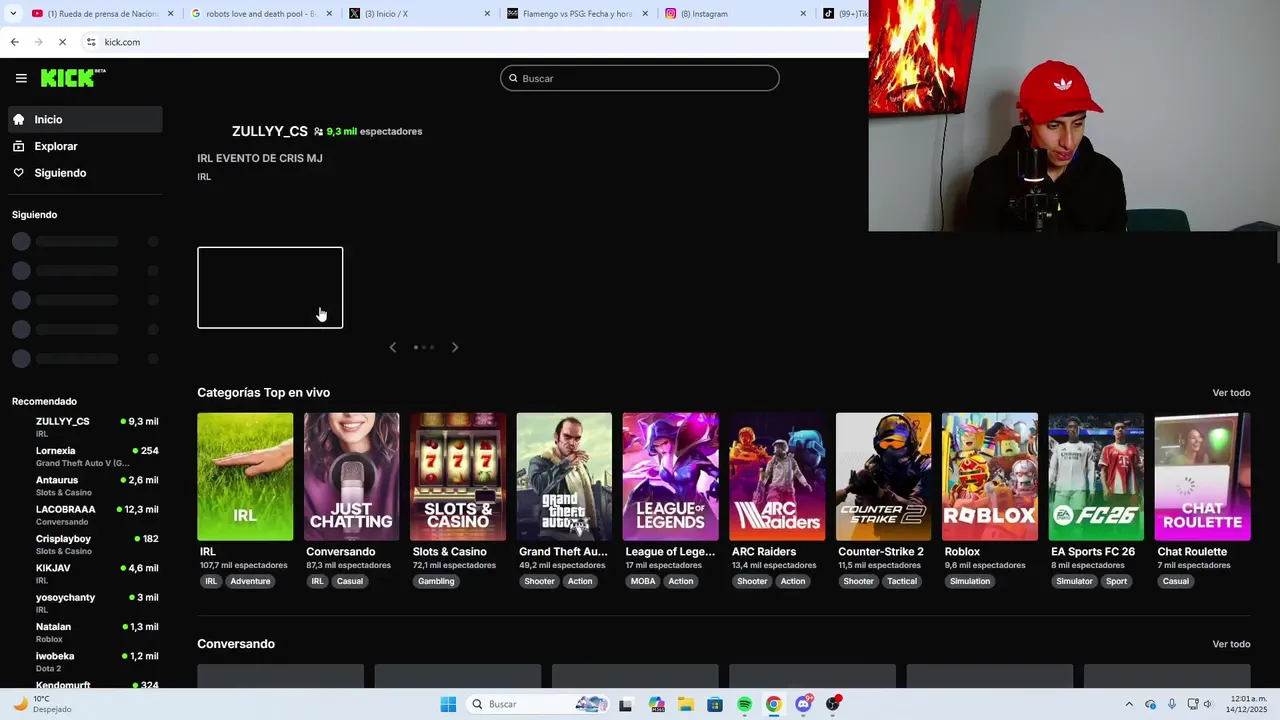This screenshot has height=720, width=1280.
Task: Open File Explorer from the taskbar
Action: click(685, 704)
